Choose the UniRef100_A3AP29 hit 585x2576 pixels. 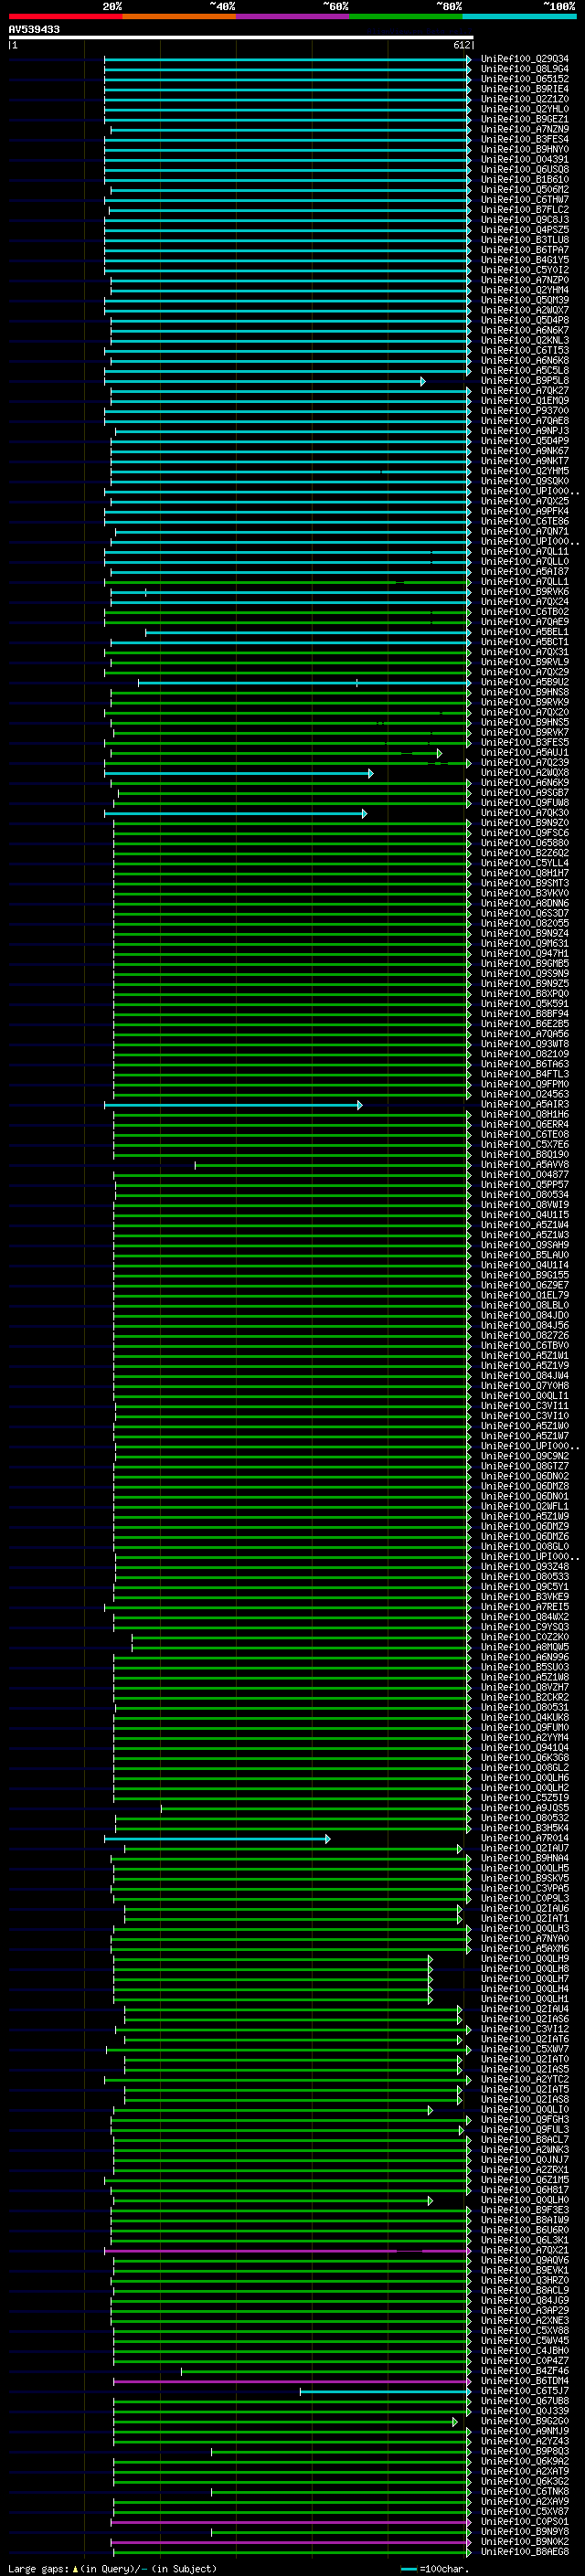pos(524,2311)
